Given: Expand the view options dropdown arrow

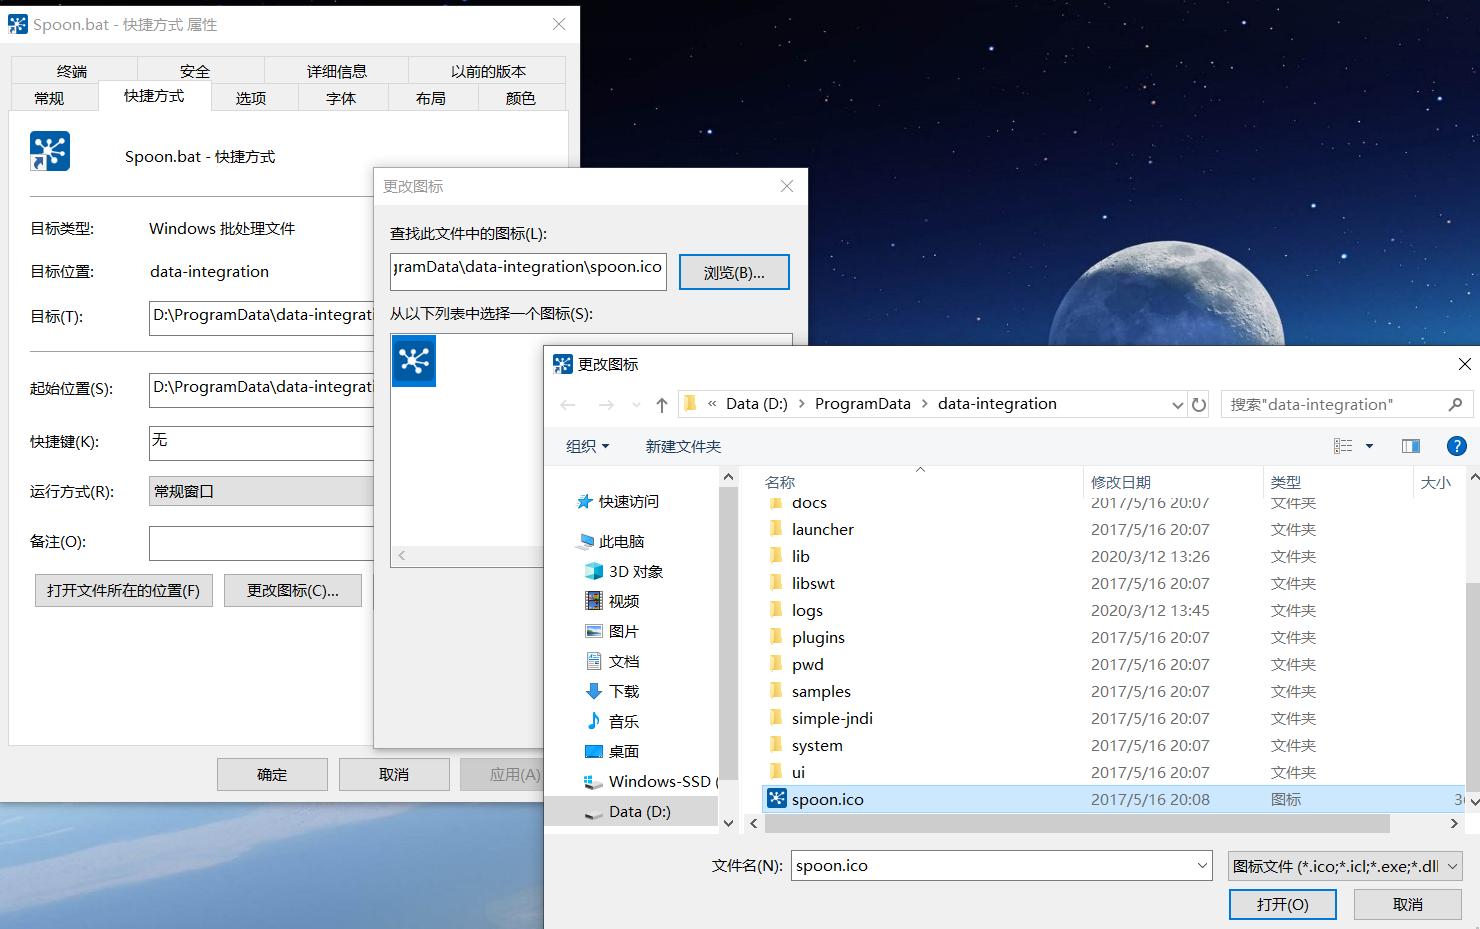Looking at the screenshot, I should pos(1370,446).
